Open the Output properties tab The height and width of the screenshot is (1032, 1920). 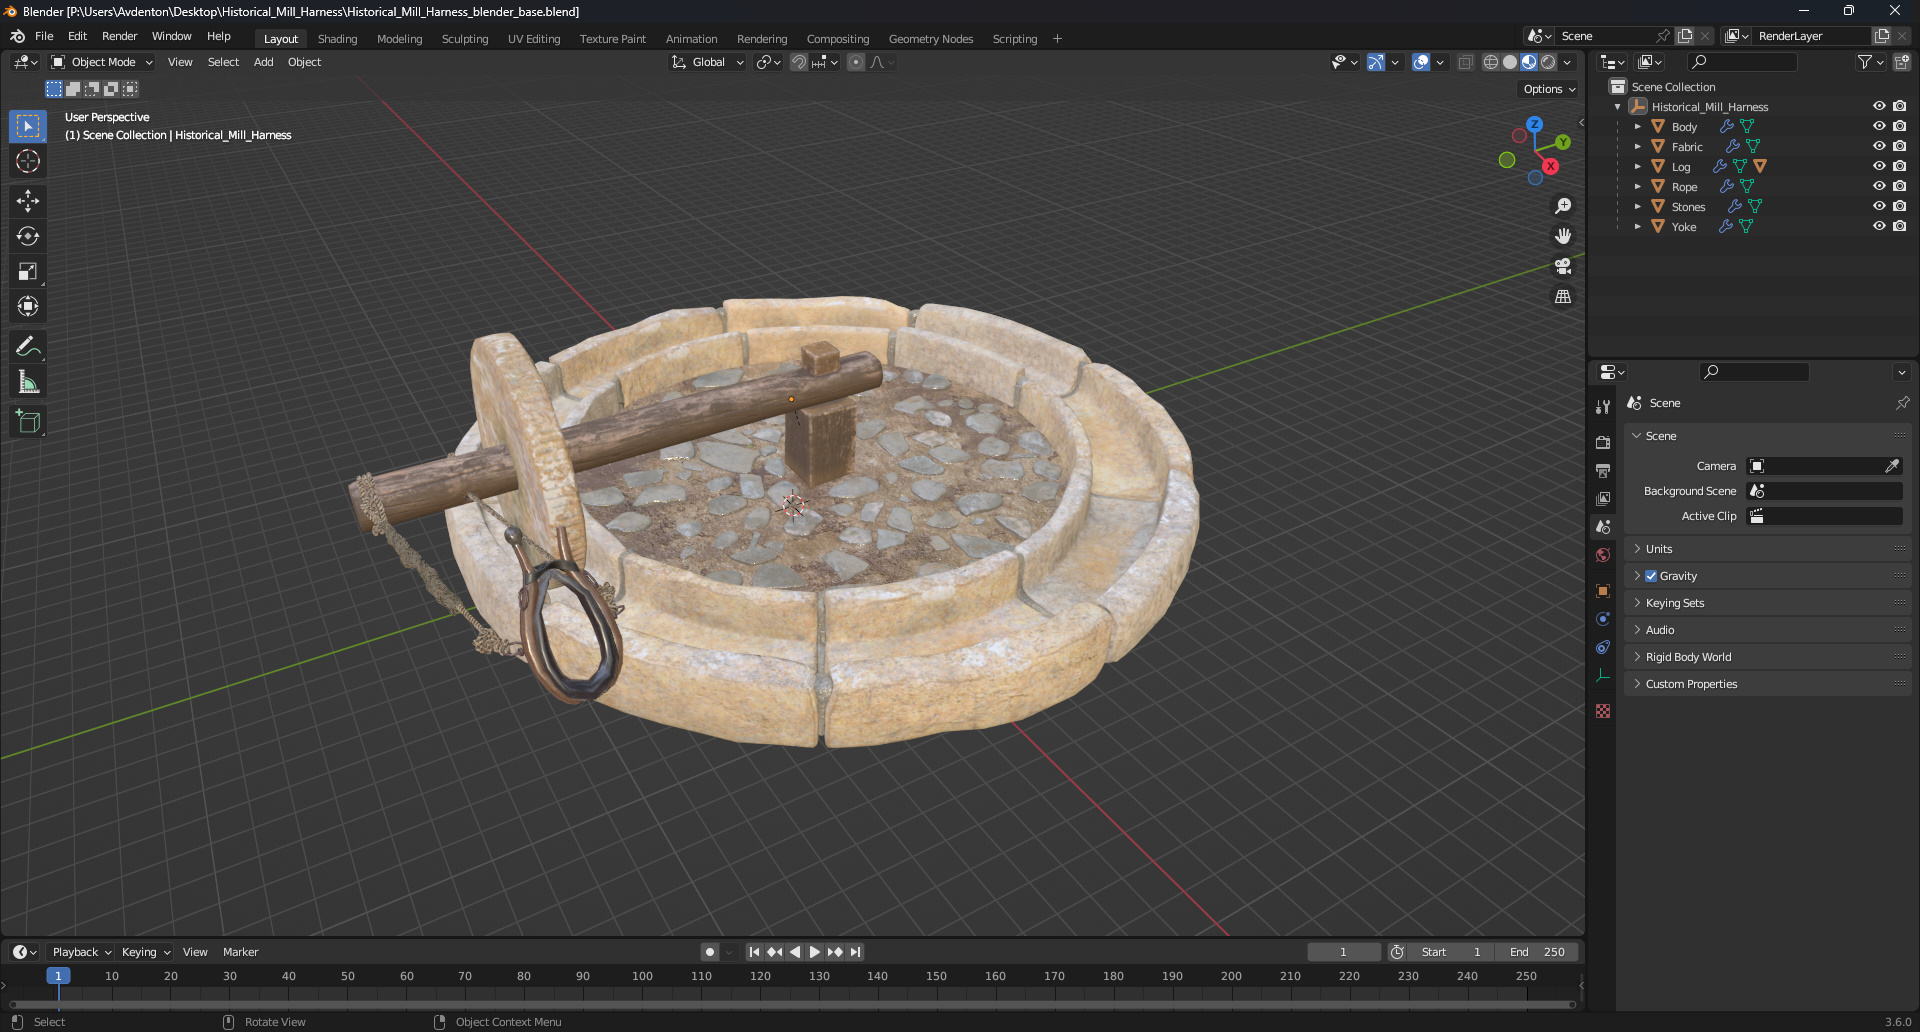pyautogui.click(x=1603, y=470)
